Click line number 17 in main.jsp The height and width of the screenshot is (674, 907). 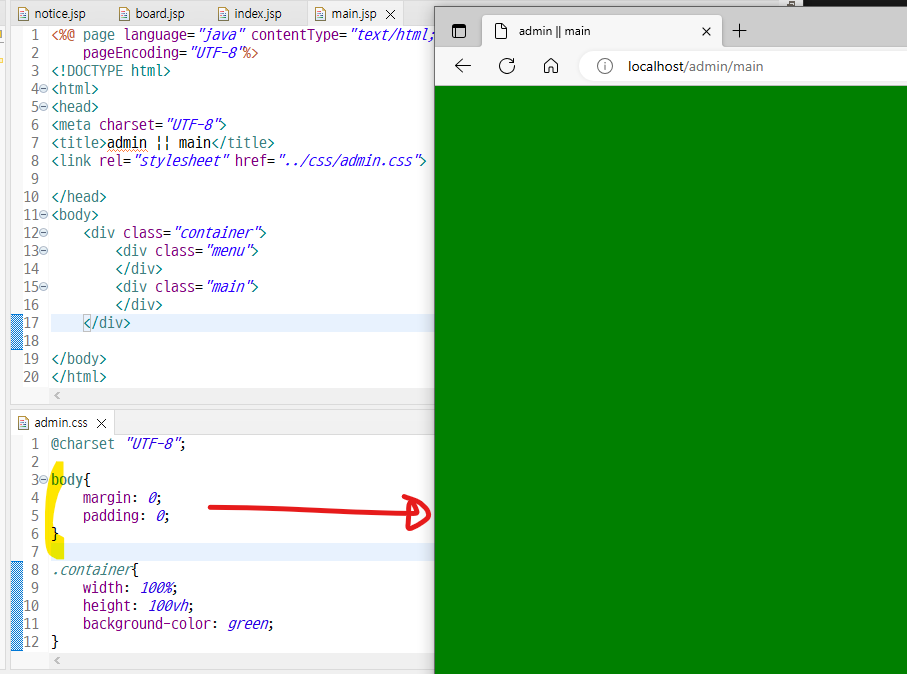click(x=31, y=323)
